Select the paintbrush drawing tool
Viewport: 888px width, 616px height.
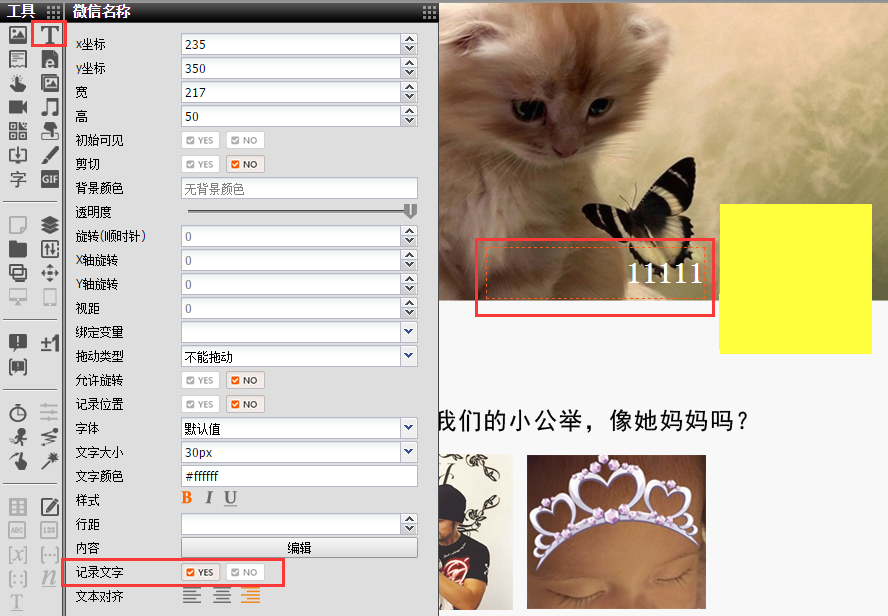(50, 155)
